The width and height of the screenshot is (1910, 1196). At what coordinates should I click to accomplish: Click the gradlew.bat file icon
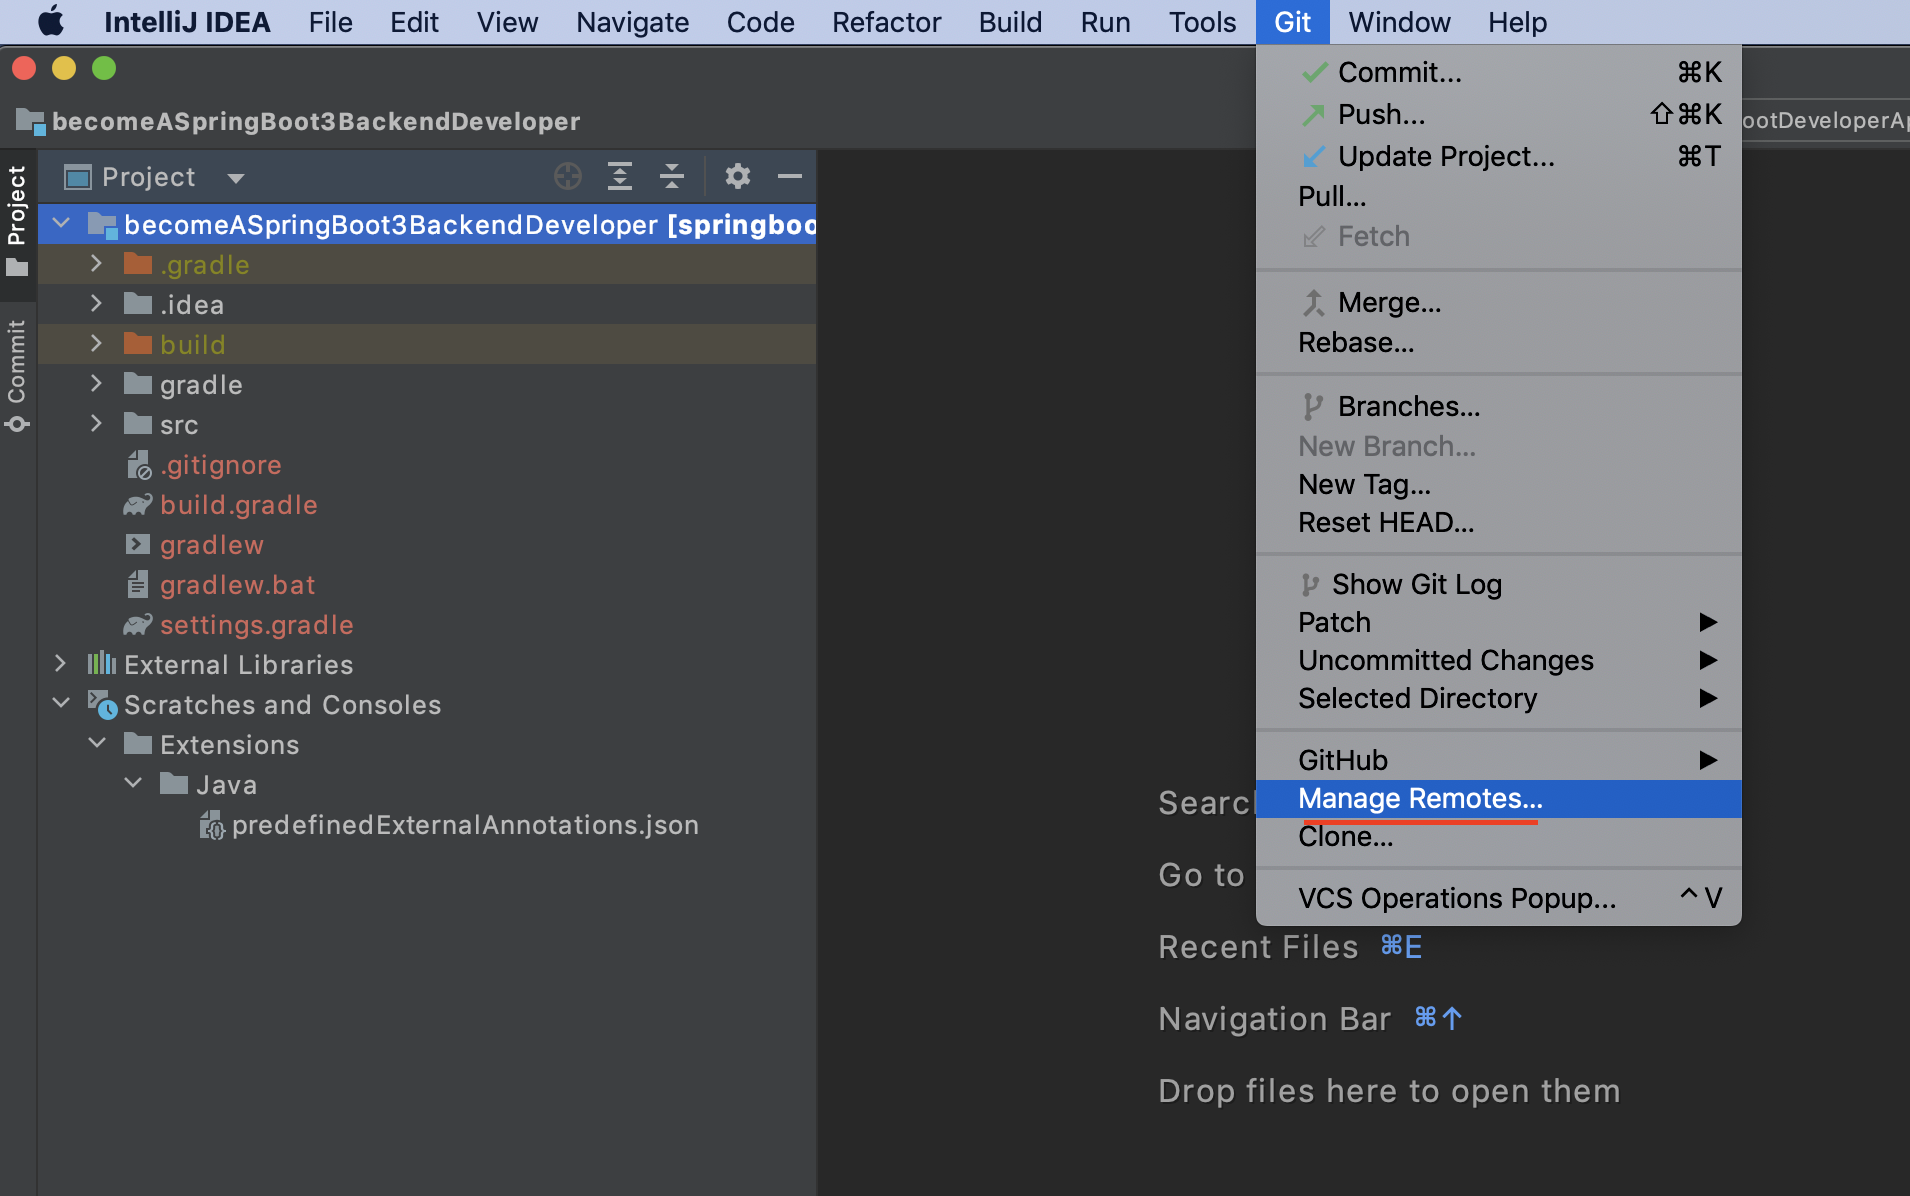[138, 585]
